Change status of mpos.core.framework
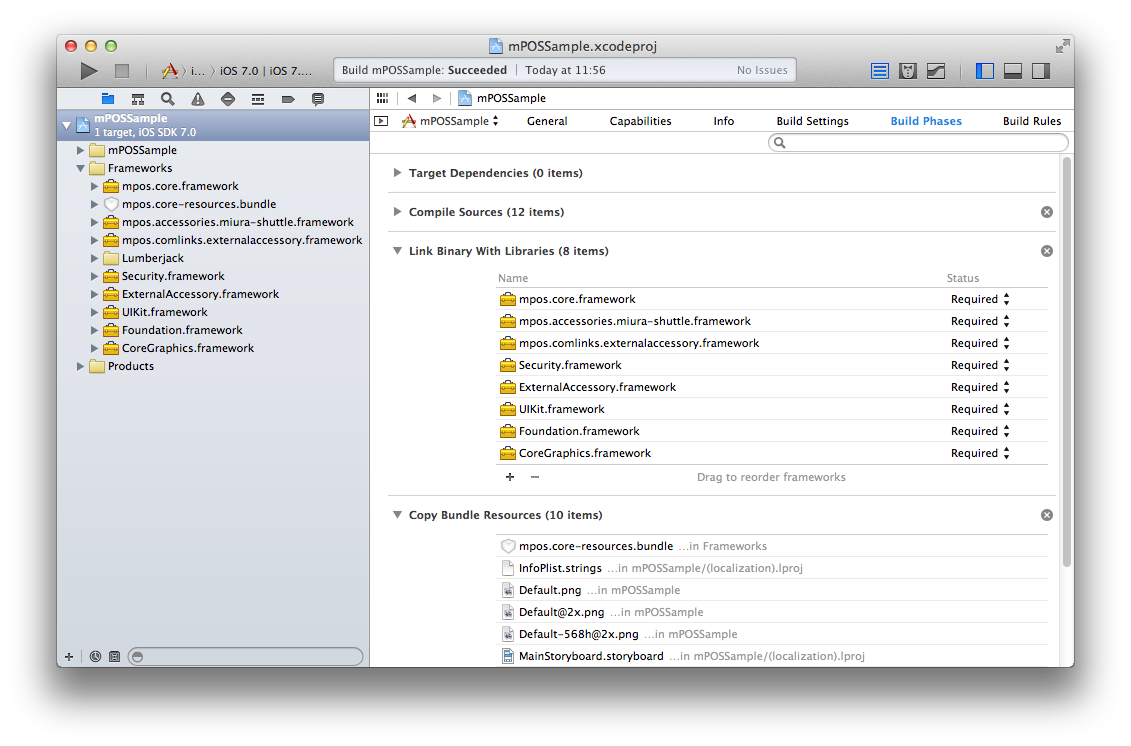The height and width of the screenshot is (746, 1131). [x=980, y=299]
